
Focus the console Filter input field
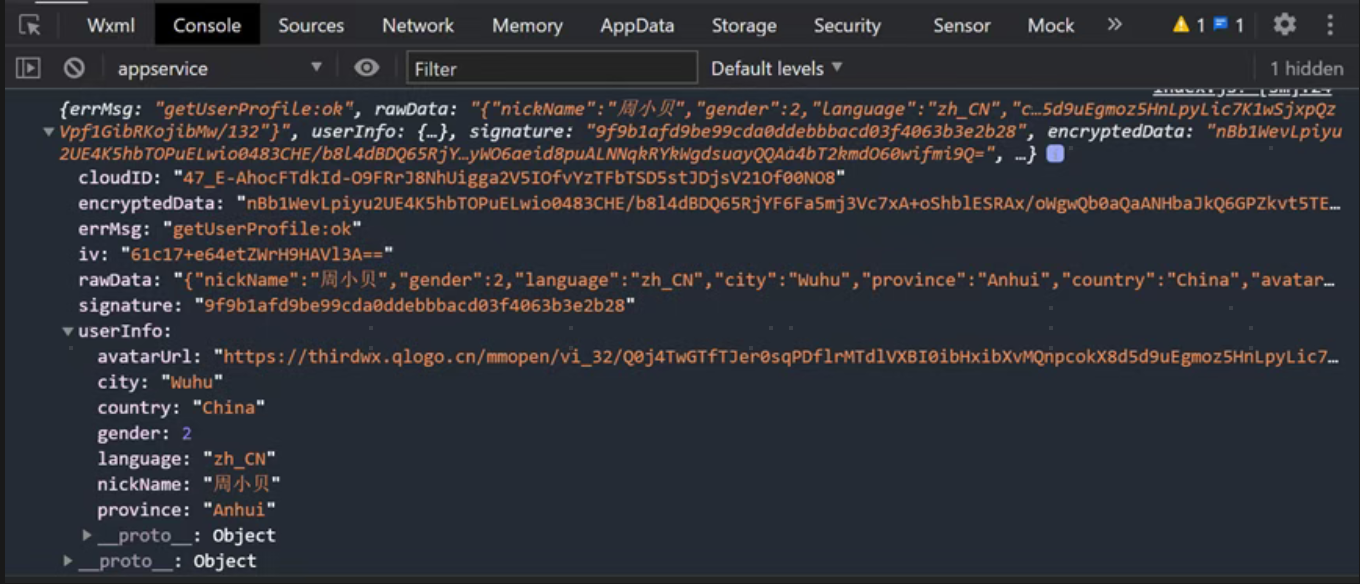tap(552, 68)
